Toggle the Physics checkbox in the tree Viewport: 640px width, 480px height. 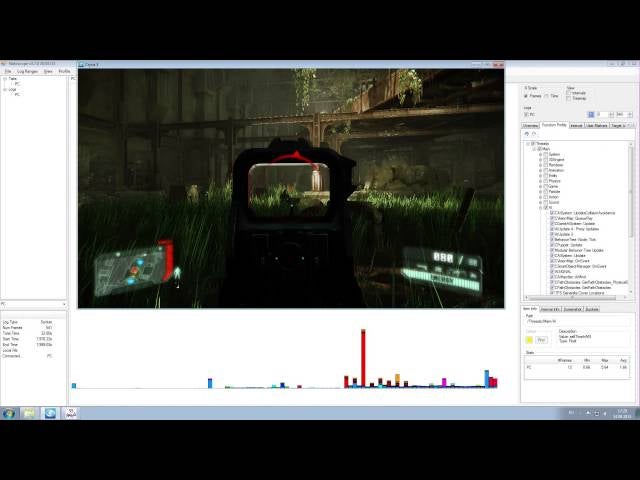point(546,181)
